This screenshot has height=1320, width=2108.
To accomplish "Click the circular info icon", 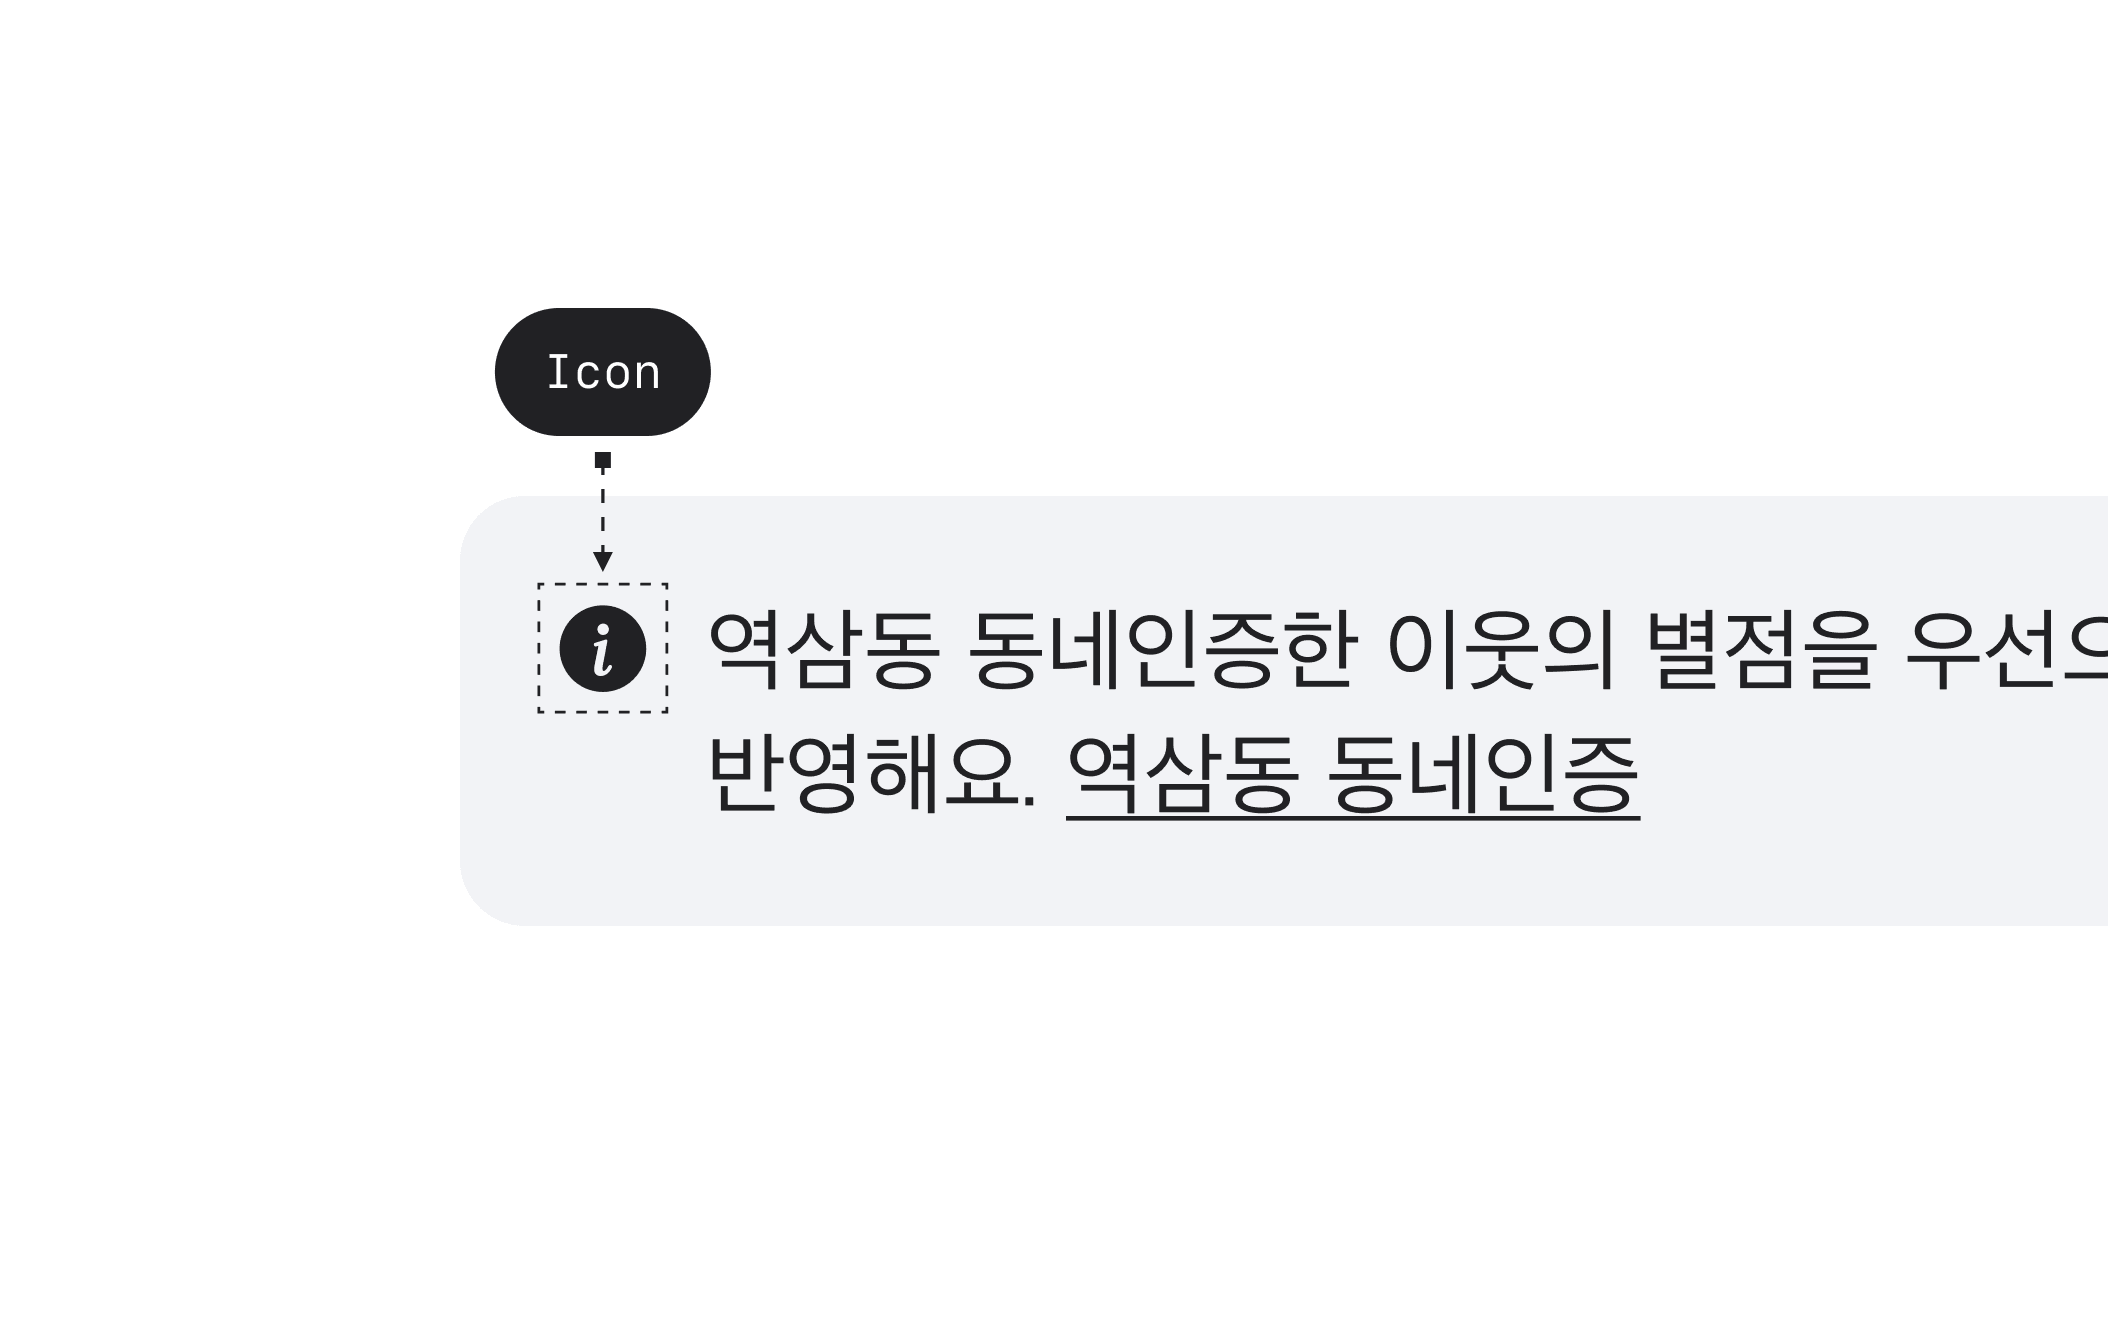I will point(602,648).
